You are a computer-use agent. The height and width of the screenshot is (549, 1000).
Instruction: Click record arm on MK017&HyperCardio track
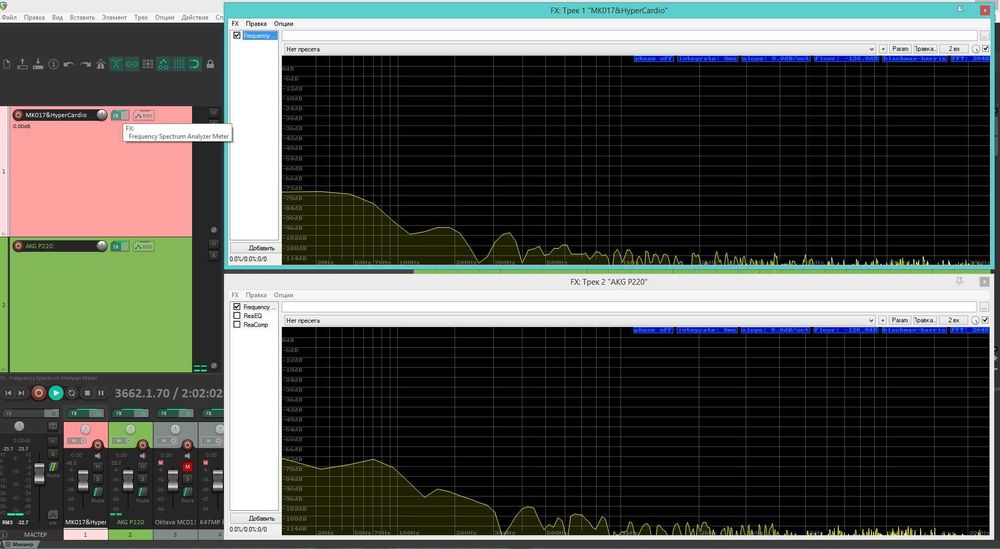pyautogui.click(x=18, y=115)
